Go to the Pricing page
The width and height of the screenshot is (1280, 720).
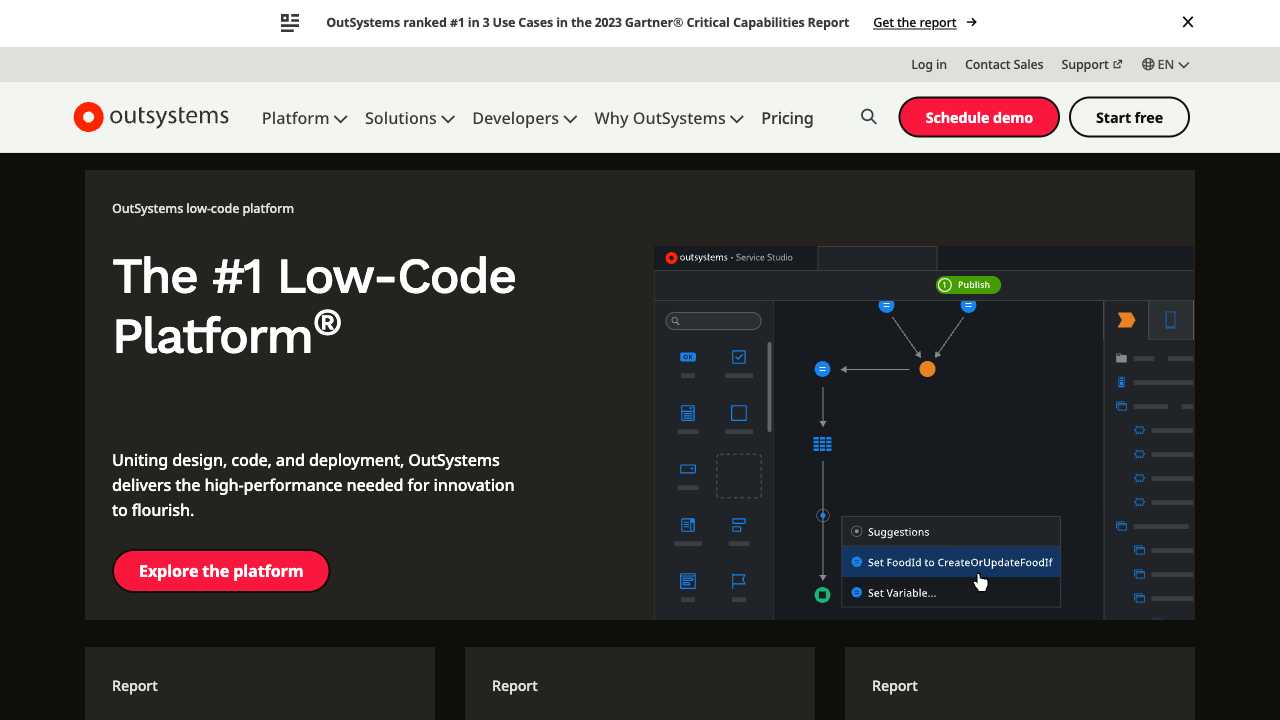(787, 118)
